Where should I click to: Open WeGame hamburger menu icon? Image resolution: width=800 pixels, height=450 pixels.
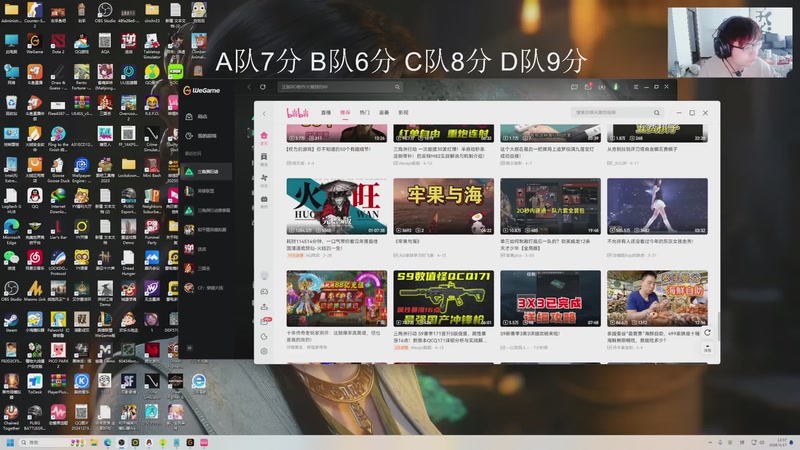pos(636,87)
